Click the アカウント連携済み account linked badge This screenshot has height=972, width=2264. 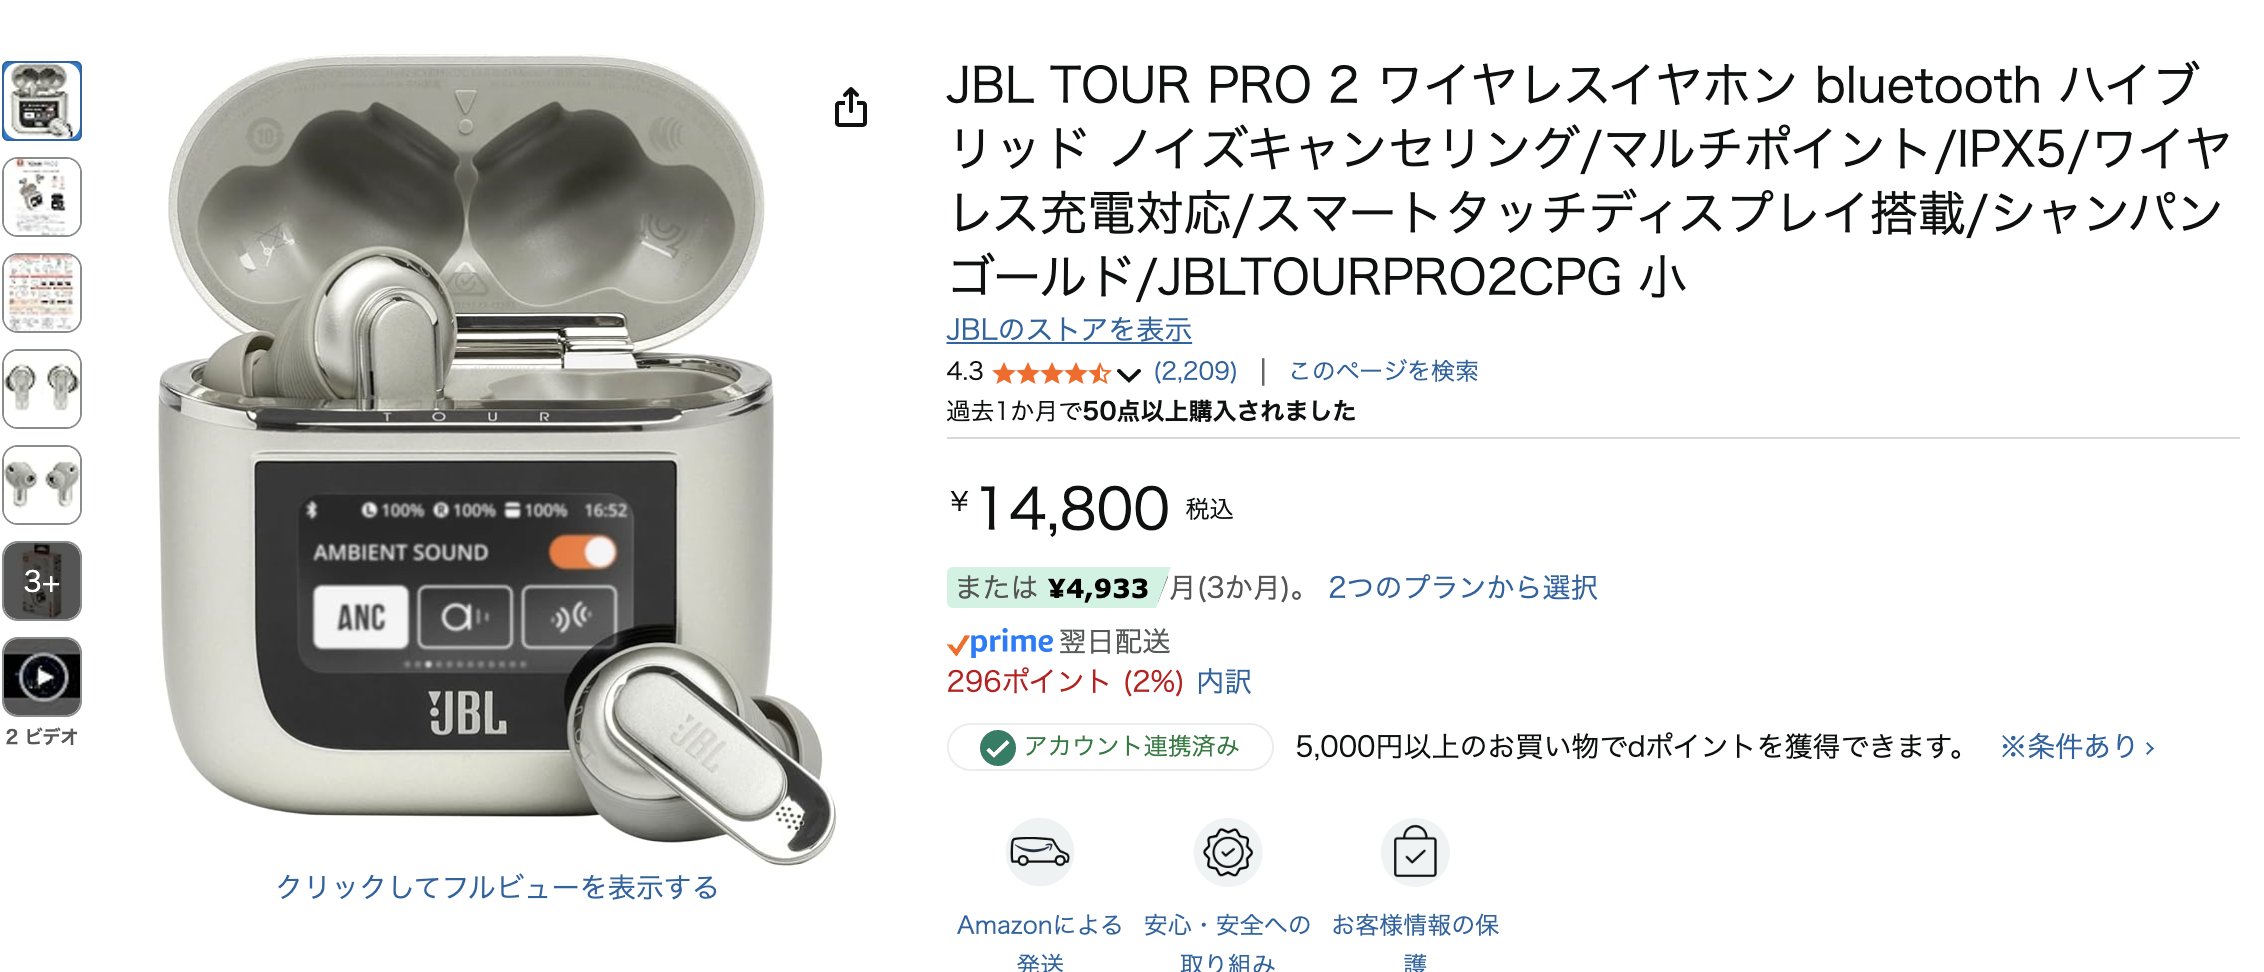tap(1110, 747)
